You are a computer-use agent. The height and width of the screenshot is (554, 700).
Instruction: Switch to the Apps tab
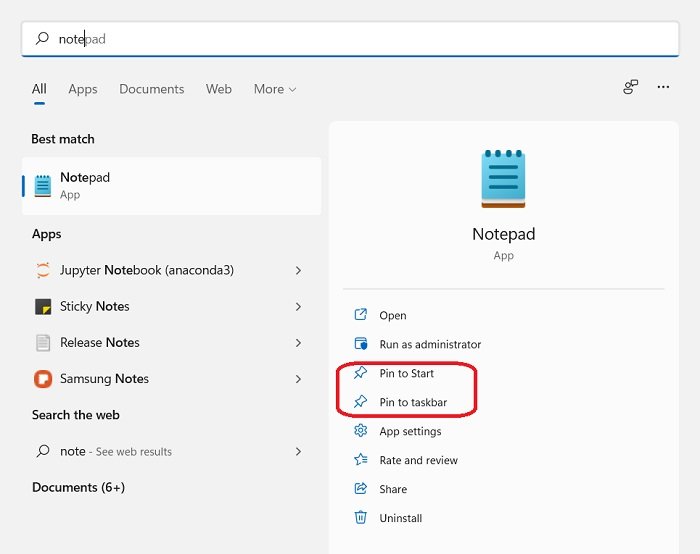tap(83, 89)
